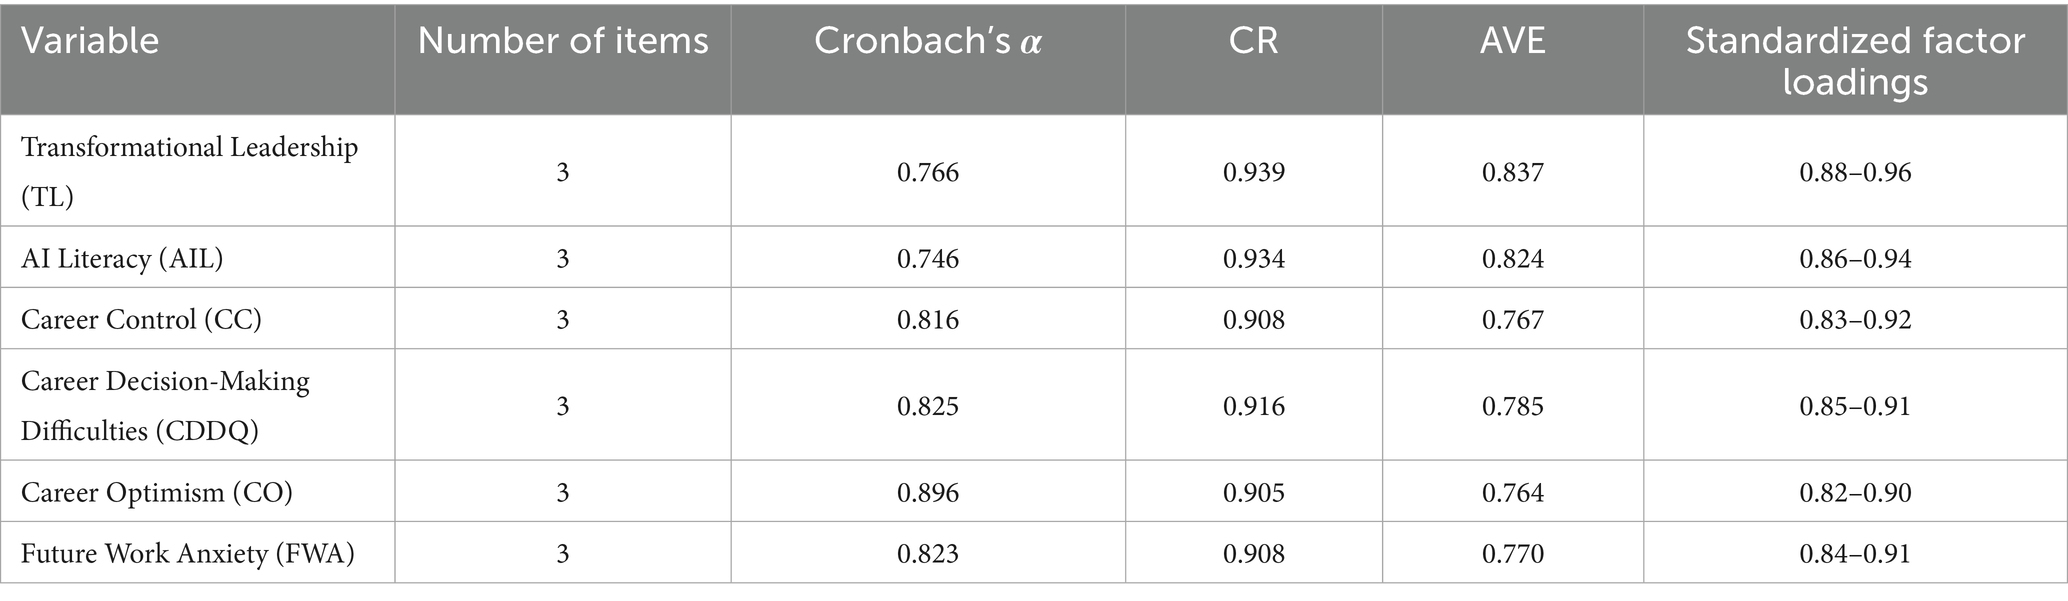Viewport: 2068px width, 601px height.
Task: Click the Standardized factor loadings header
Action: coord(1855,60)
